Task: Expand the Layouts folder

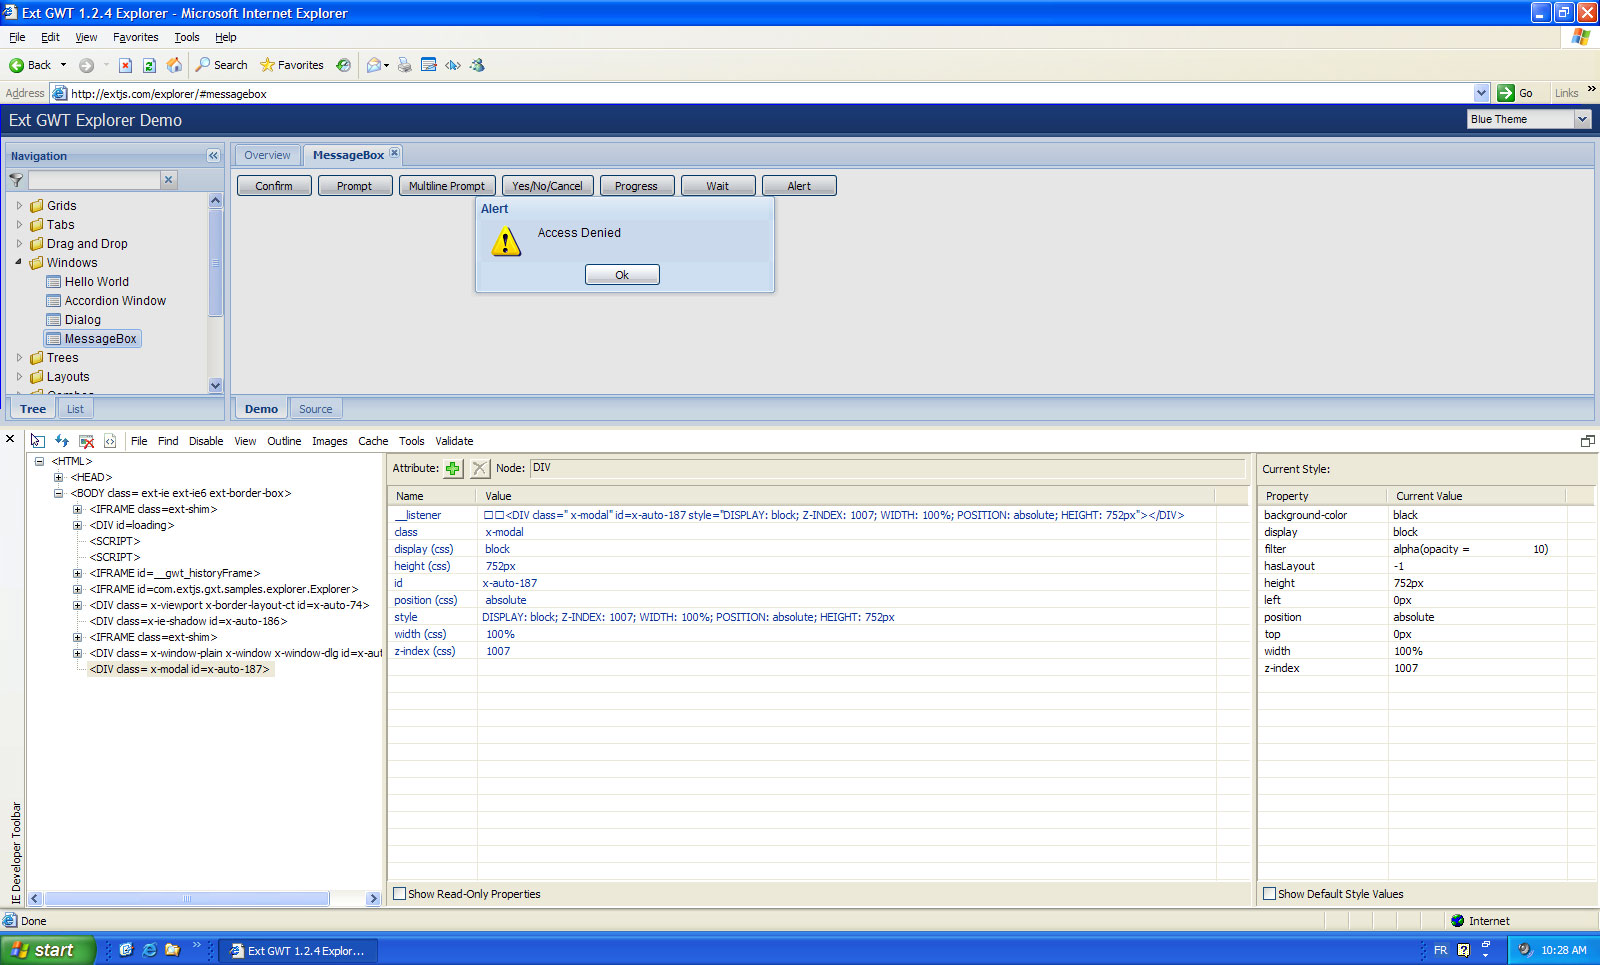Action: pyautogui.click(x=19, y=377)
